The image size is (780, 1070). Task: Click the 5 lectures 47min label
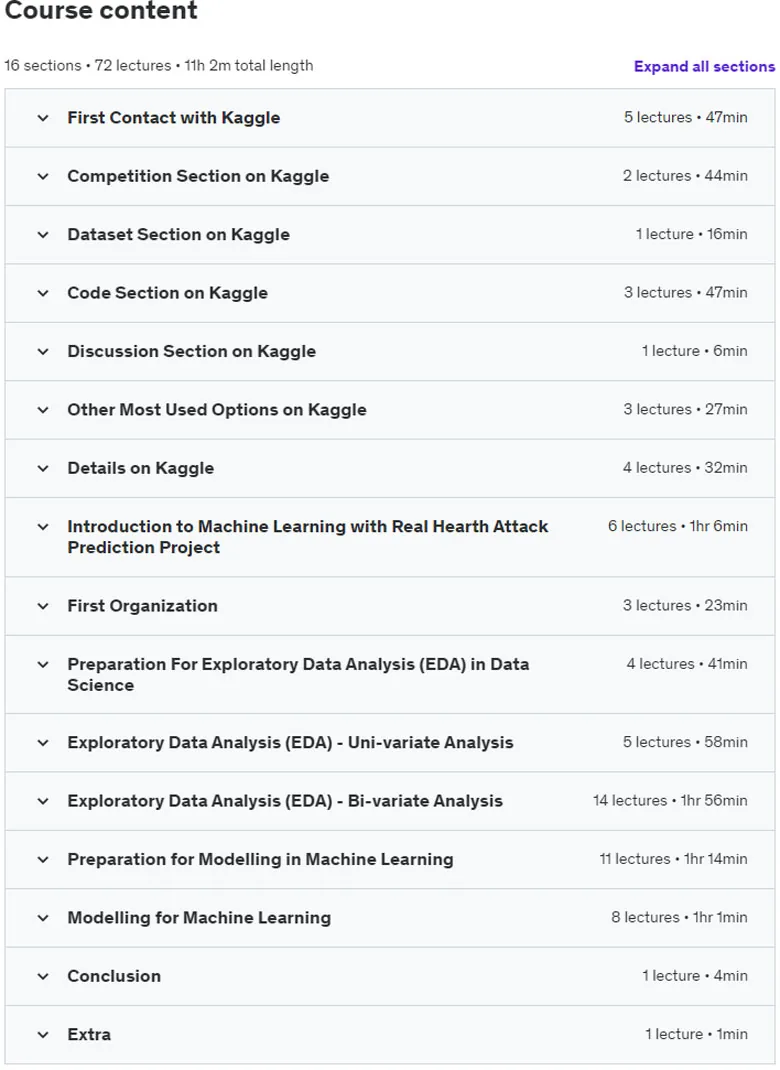[685, 117]
